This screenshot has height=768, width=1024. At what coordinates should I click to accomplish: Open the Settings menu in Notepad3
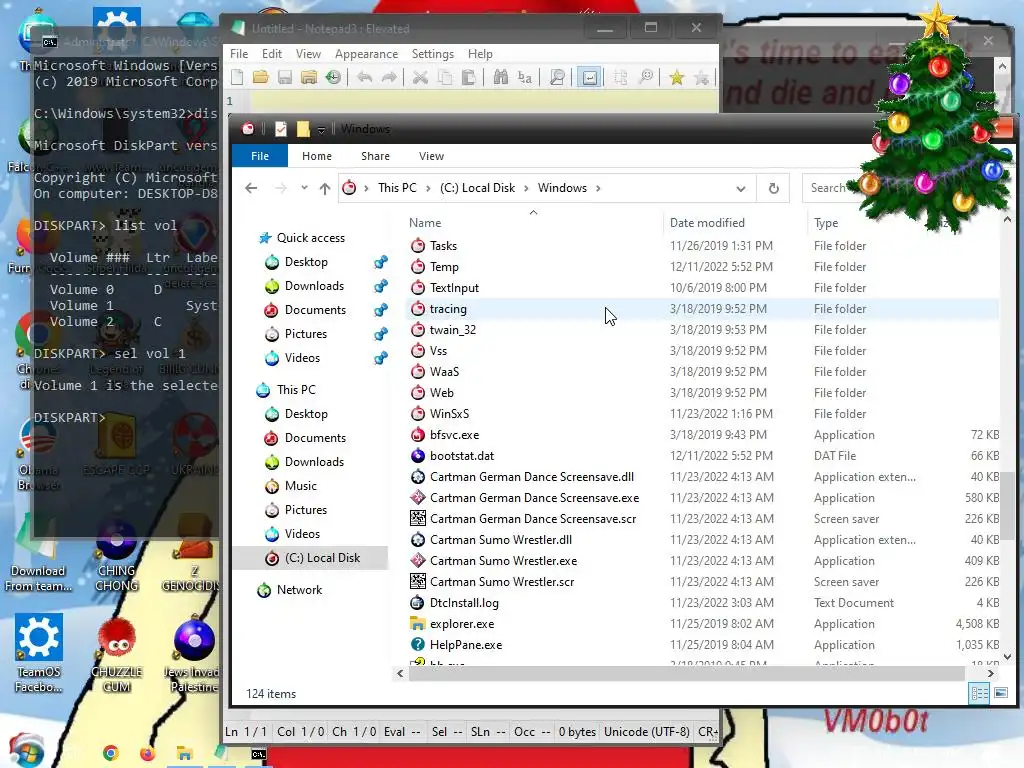tap(432, 54)
